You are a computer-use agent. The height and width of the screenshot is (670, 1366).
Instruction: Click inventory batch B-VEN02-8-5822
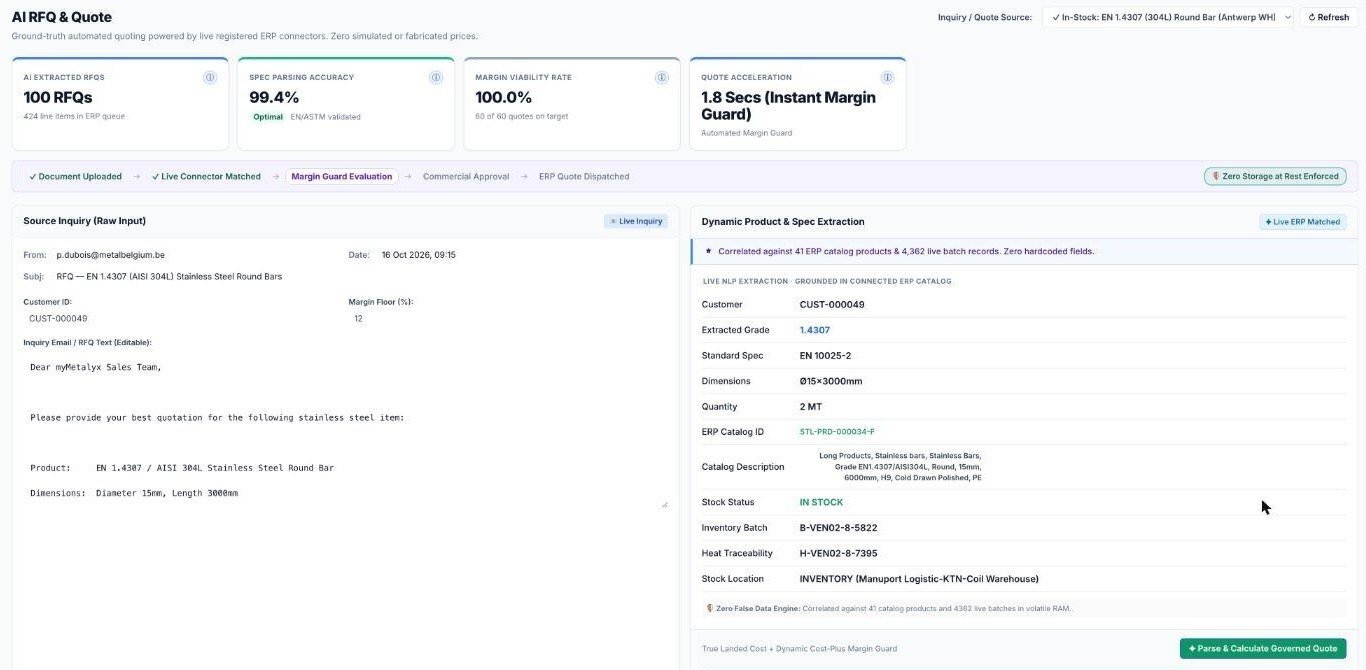coord(838,528)
